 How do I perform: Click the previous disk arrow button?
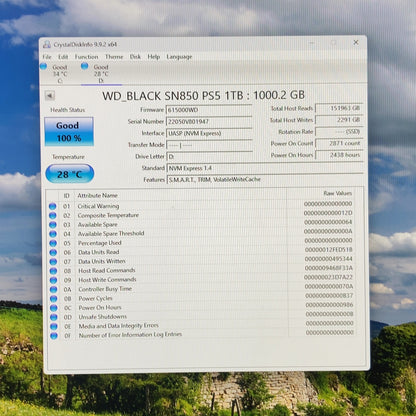(x=50, y=96)
